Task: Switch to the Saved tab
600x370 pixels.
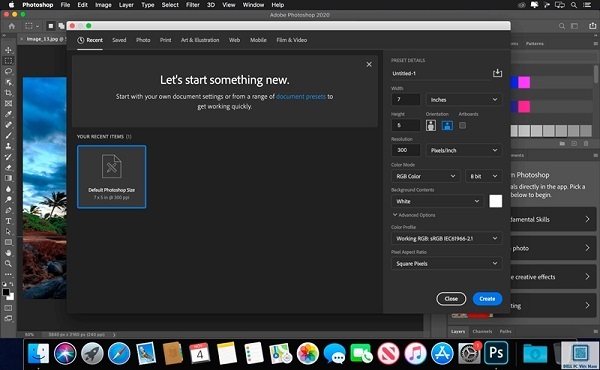Action: pyautogui.click(x=119, y=40)
